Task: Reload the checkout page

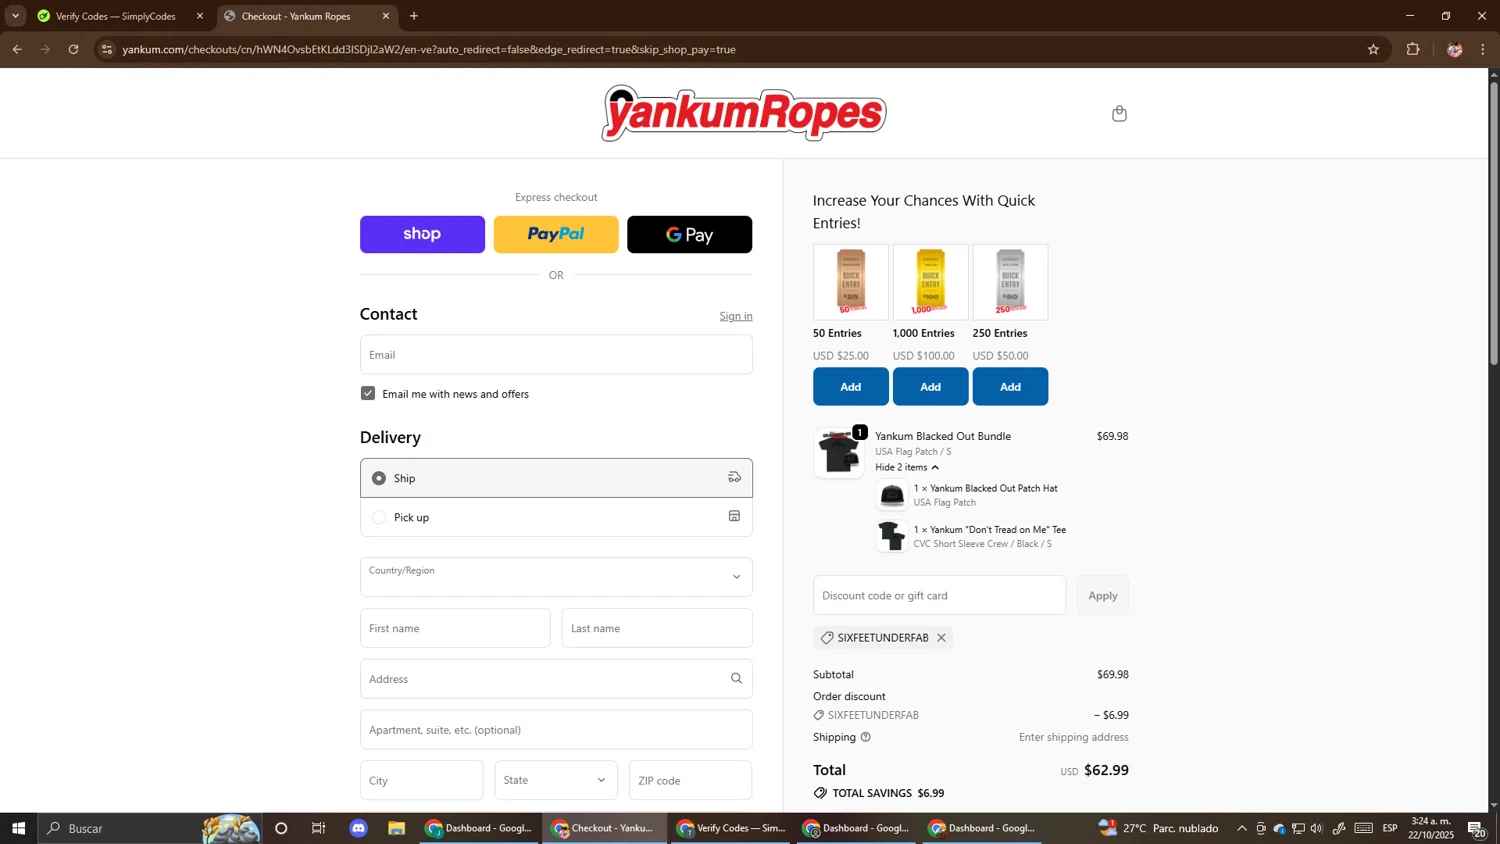Action: 73,49
